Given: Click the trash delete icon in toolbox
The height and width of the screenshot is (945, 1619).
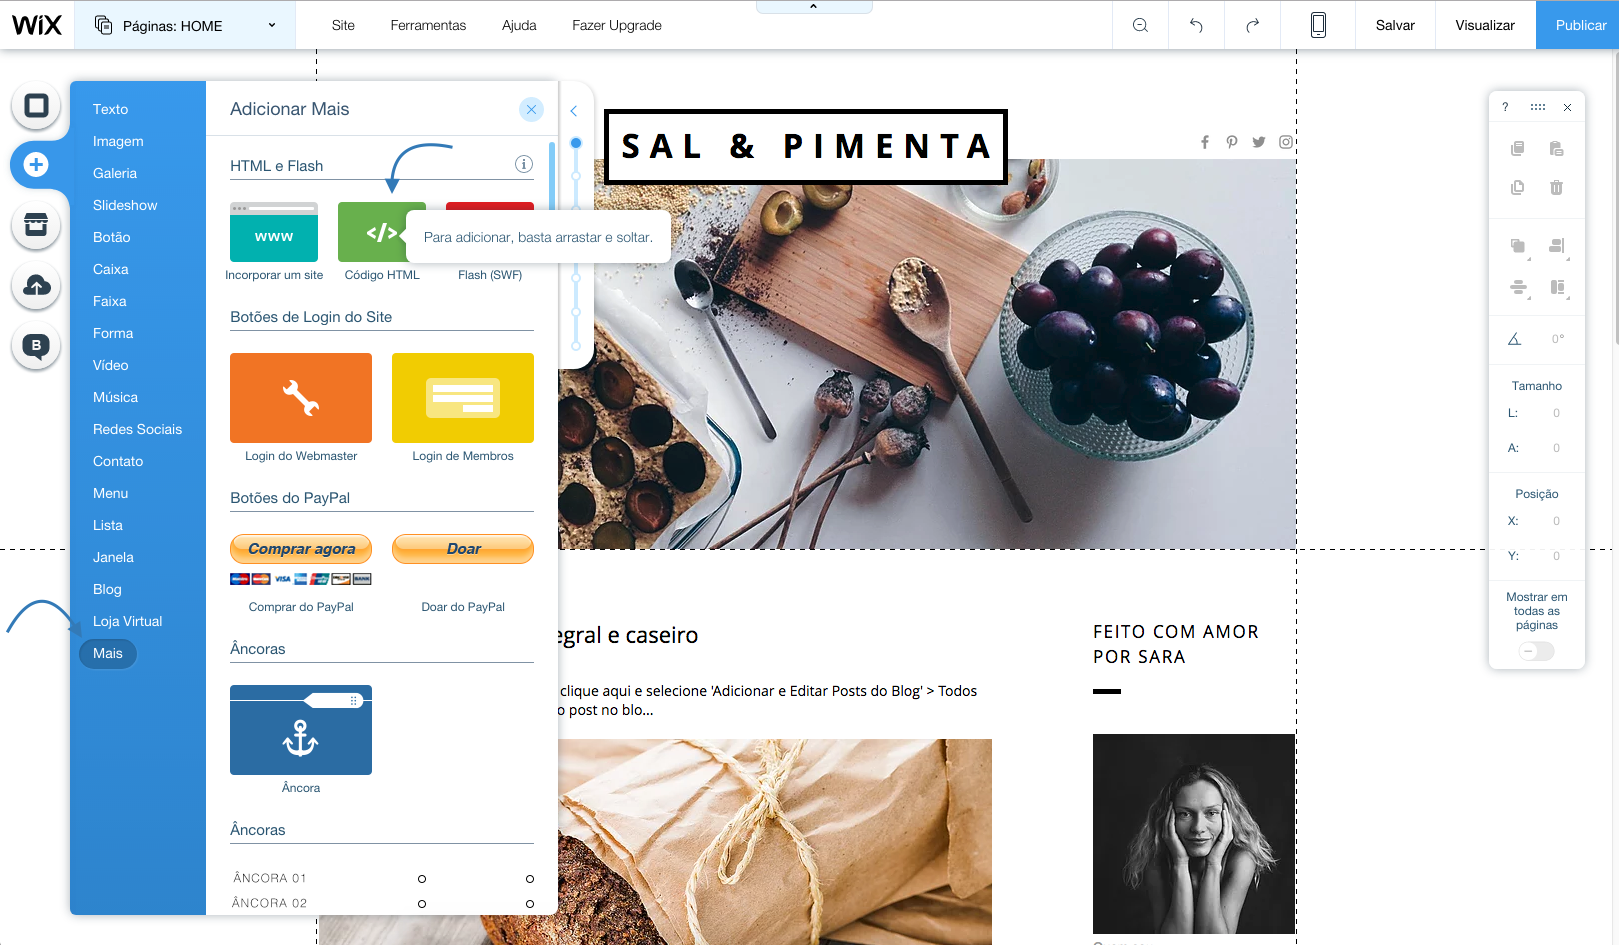Looking at the screenshot, I should pyautogui.click(x=1556, y=187).
